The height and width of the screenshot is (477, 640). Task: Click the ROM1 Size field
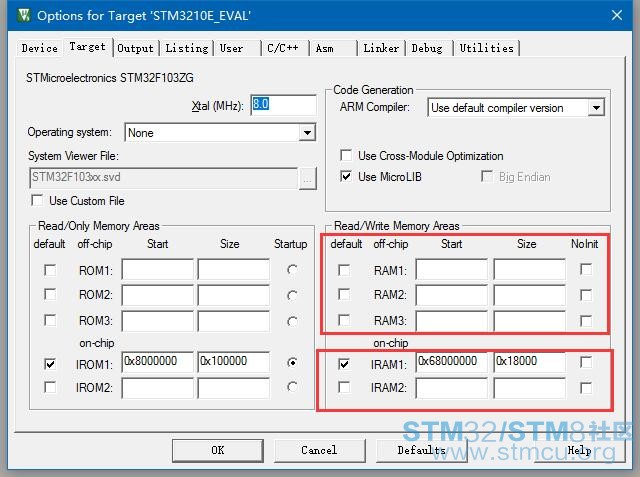tap(233, 269)
